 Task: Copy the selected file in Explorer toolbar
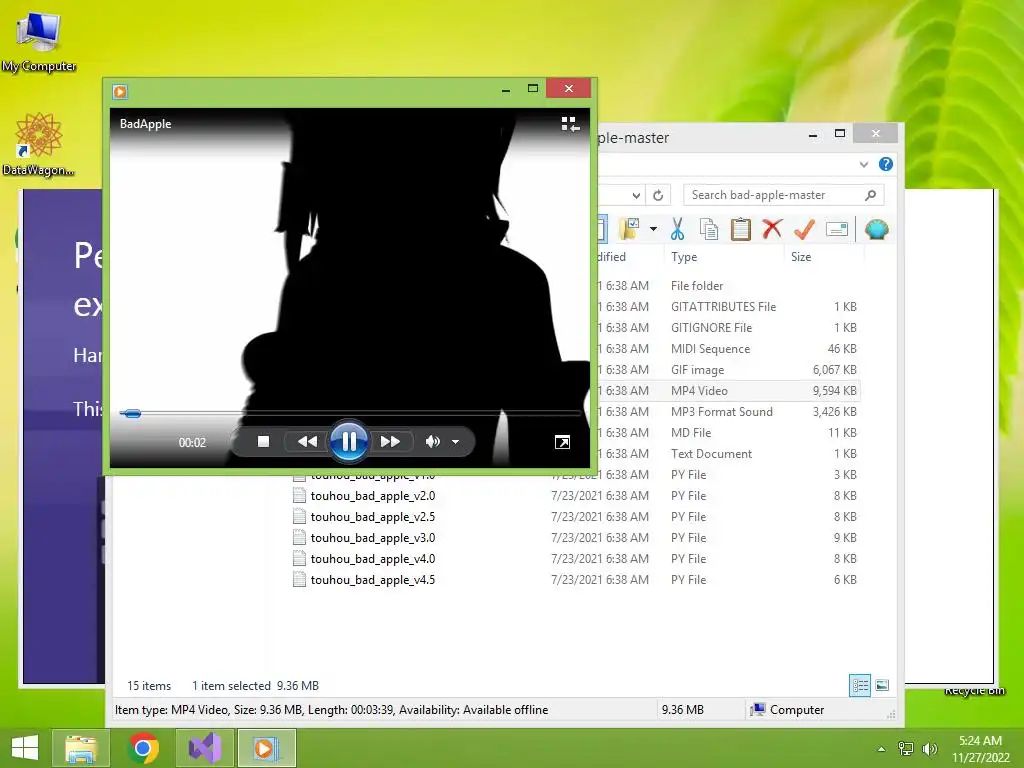click(709, 229)
